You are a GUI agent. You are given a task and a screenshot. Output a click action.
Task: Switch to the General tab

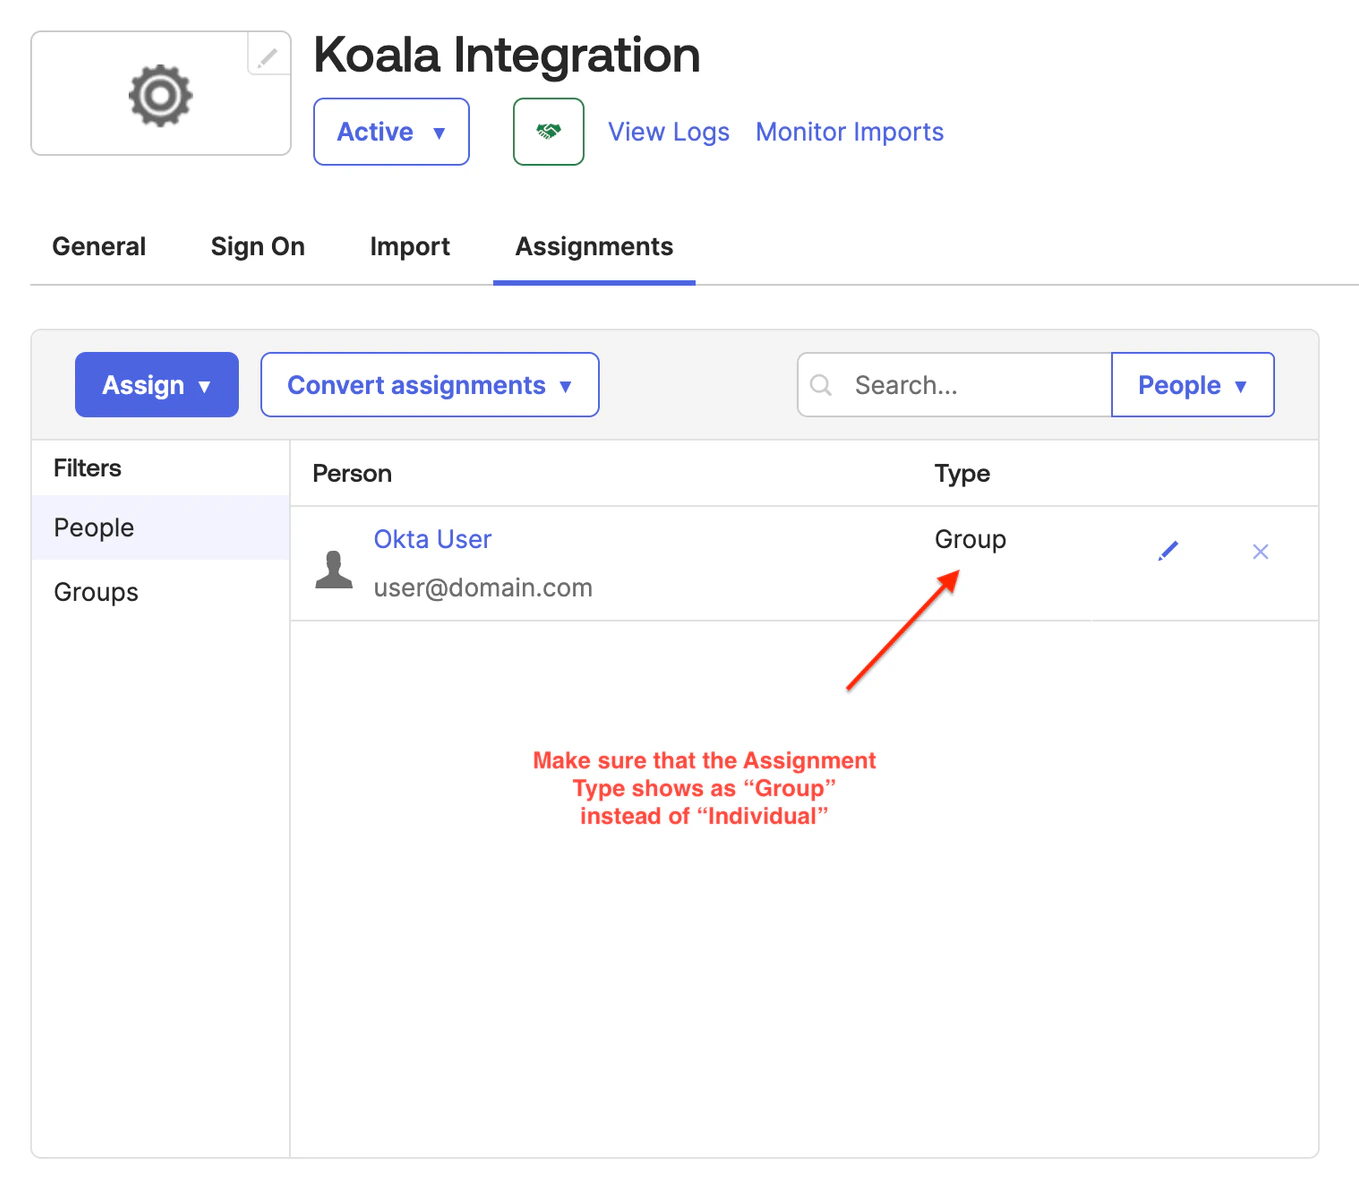99,246
